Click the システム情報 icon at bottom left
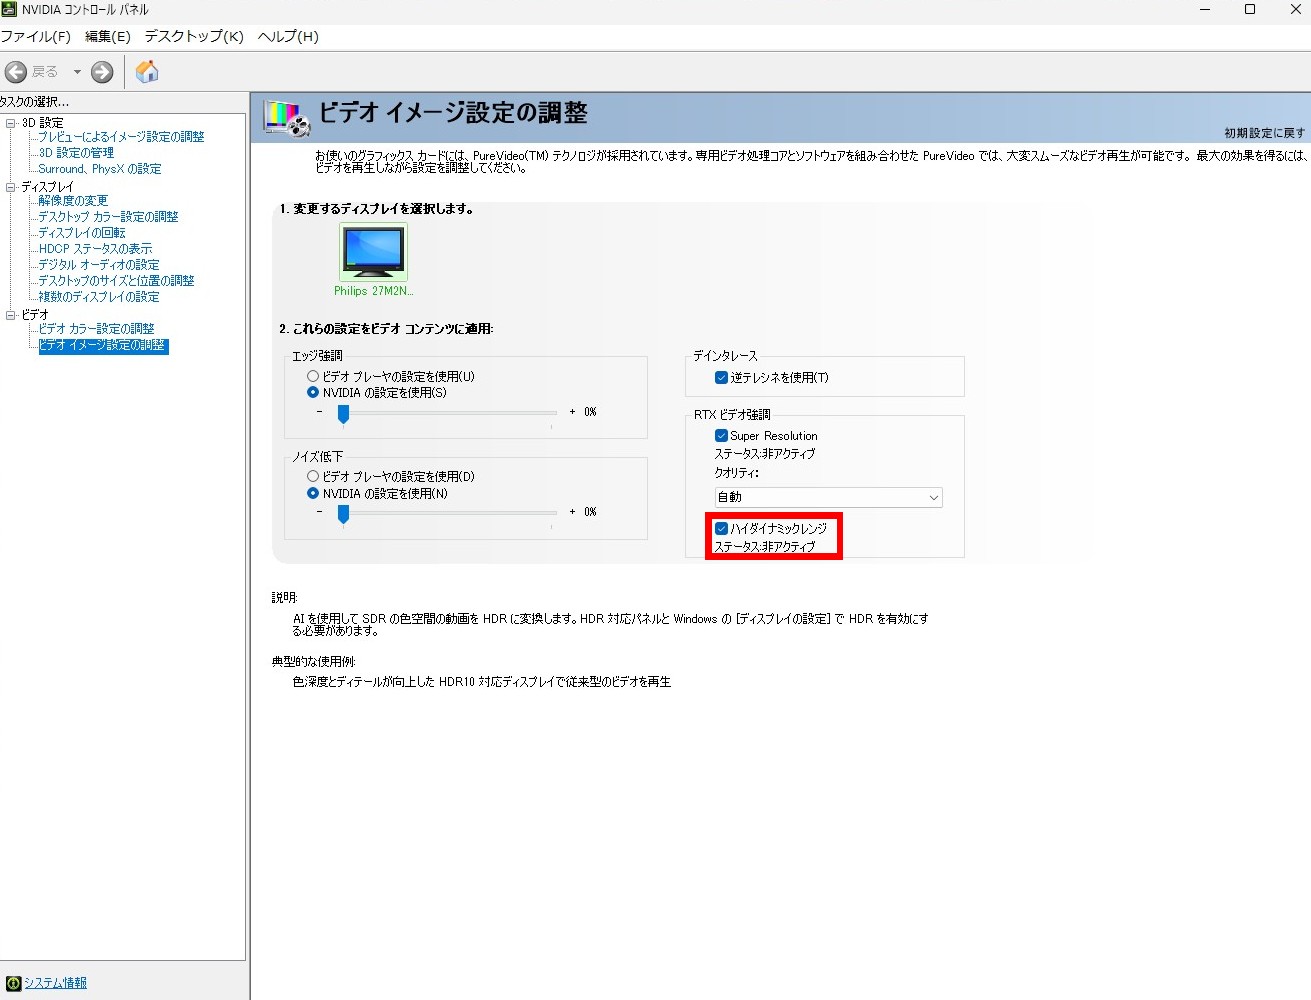The image size is (1311, 1000). point(13,983)
